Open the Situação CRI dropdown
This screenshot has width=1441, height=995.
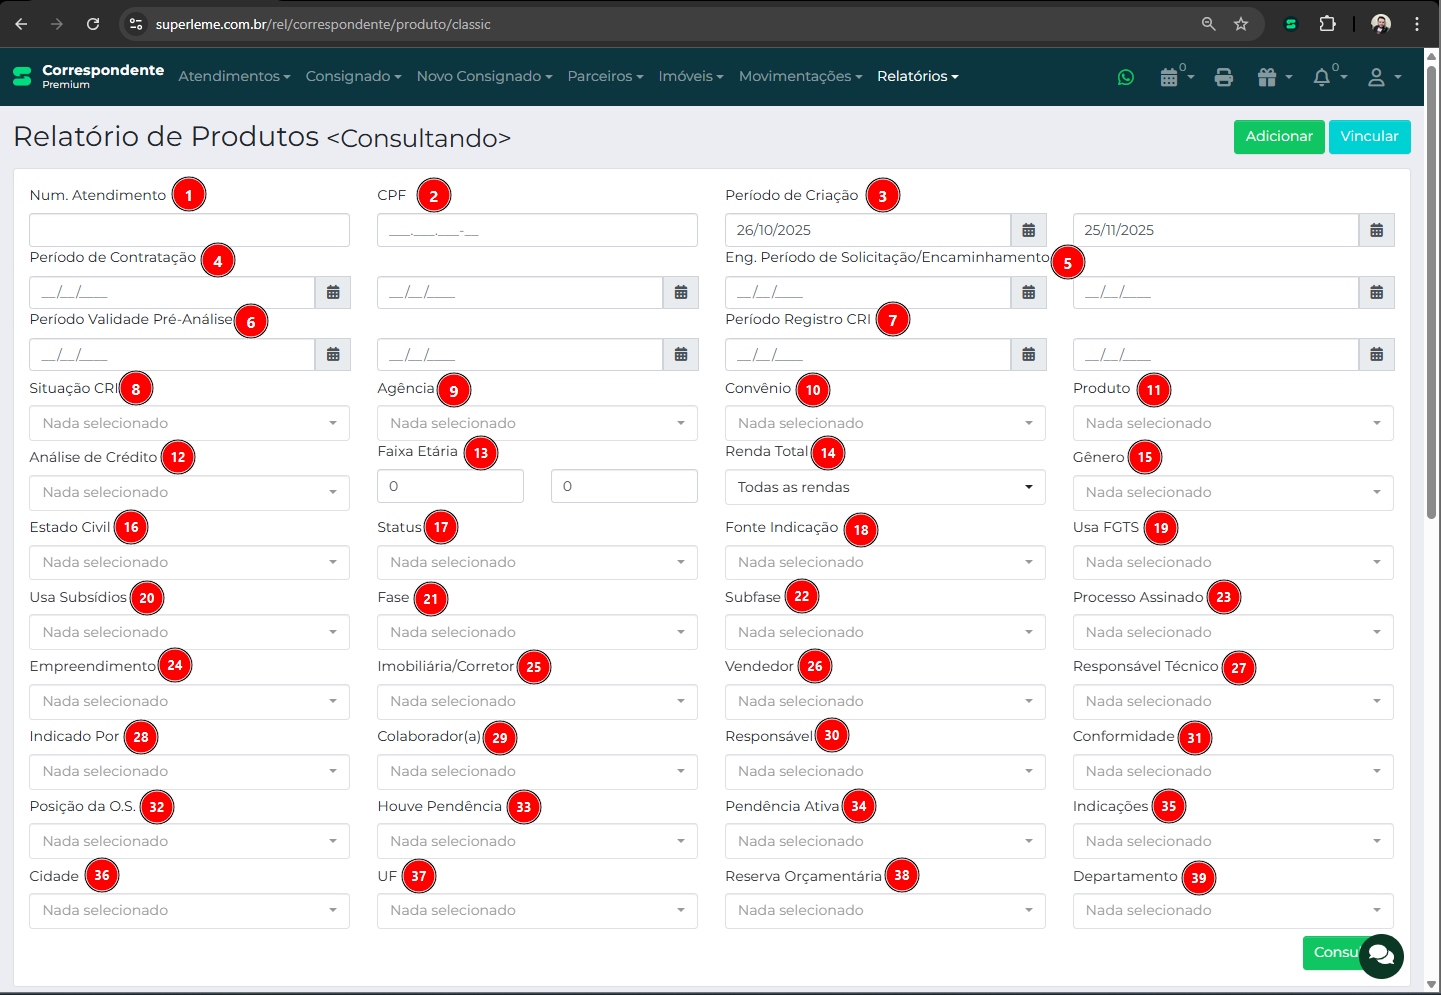(189, 423)
